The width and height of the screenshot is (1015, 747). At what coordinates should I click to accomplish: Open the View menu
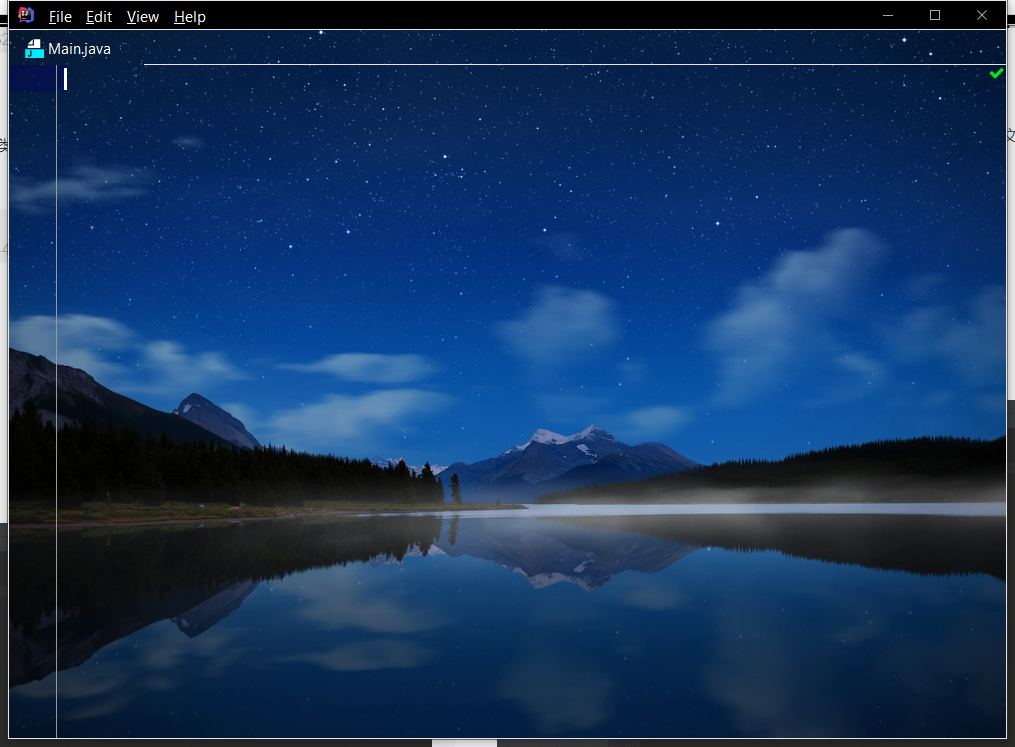pos(143,17)
